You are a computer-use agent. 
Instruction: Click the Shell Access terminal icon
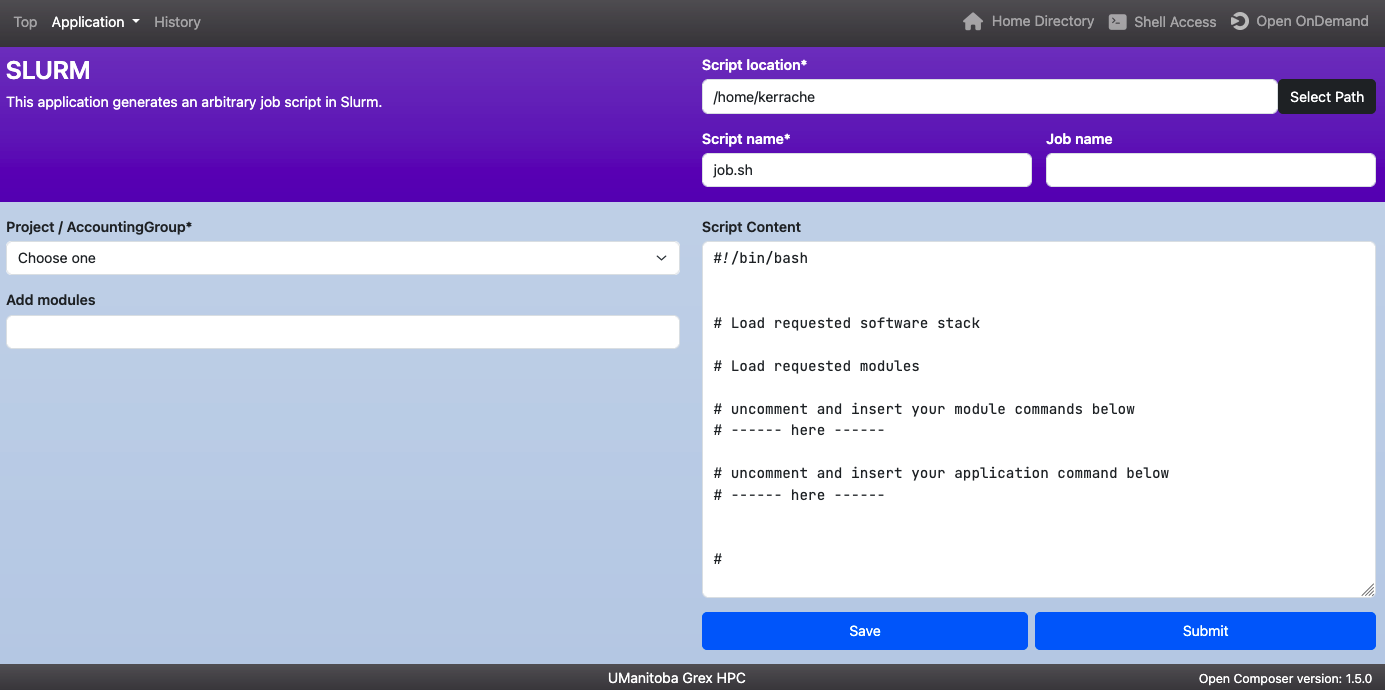tap(1118, 22)
